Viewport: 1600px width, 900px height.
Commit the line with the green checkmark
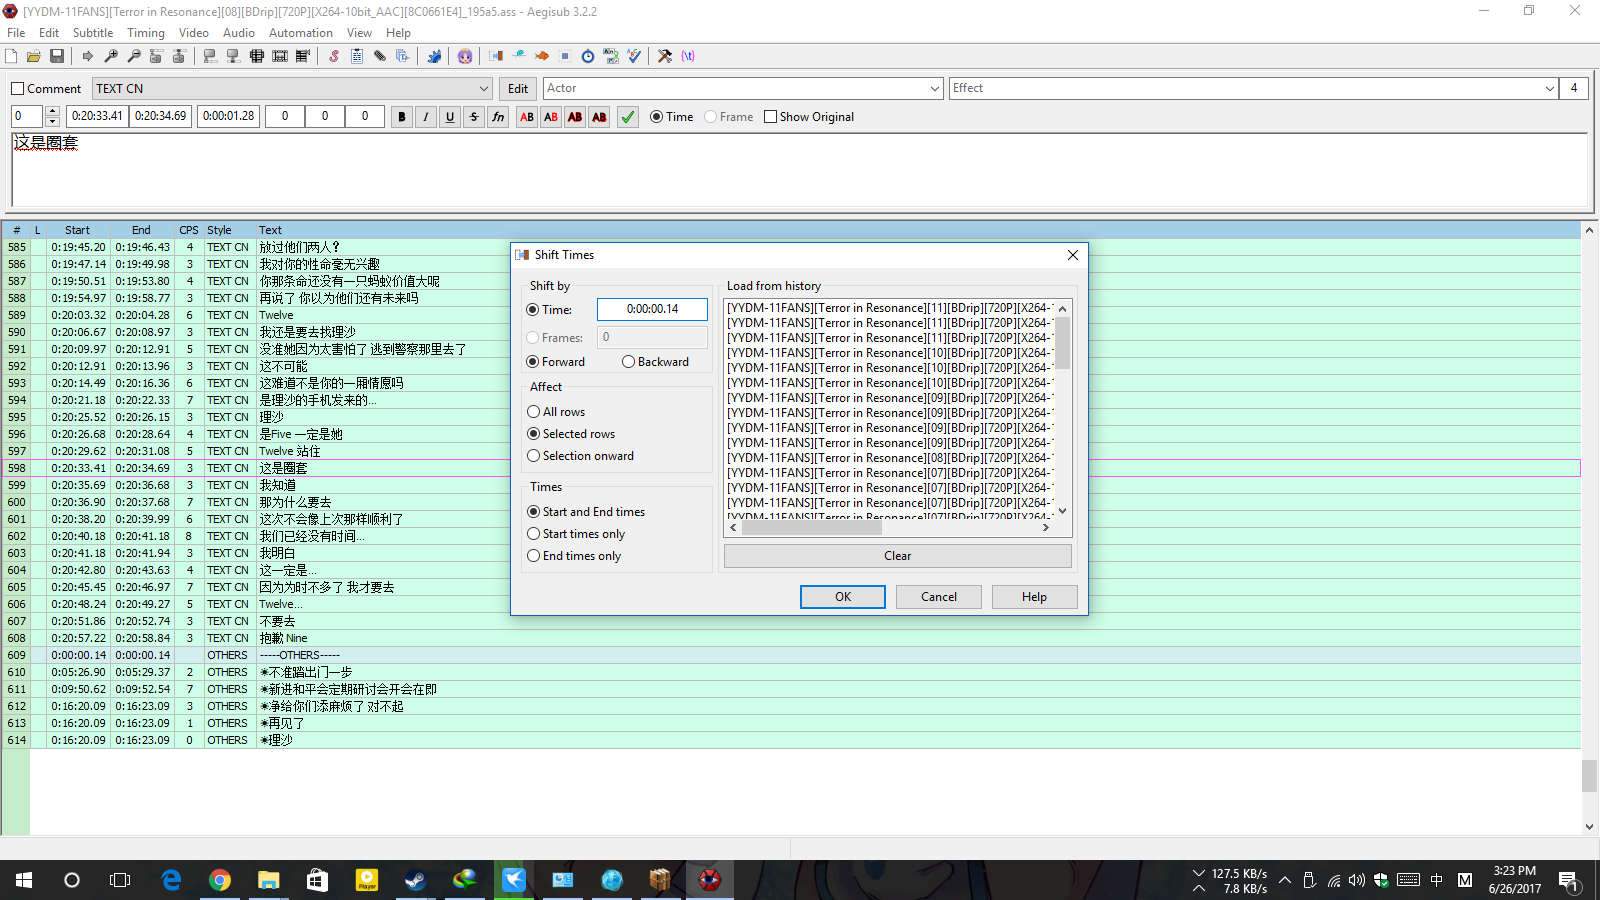(628, 117)
